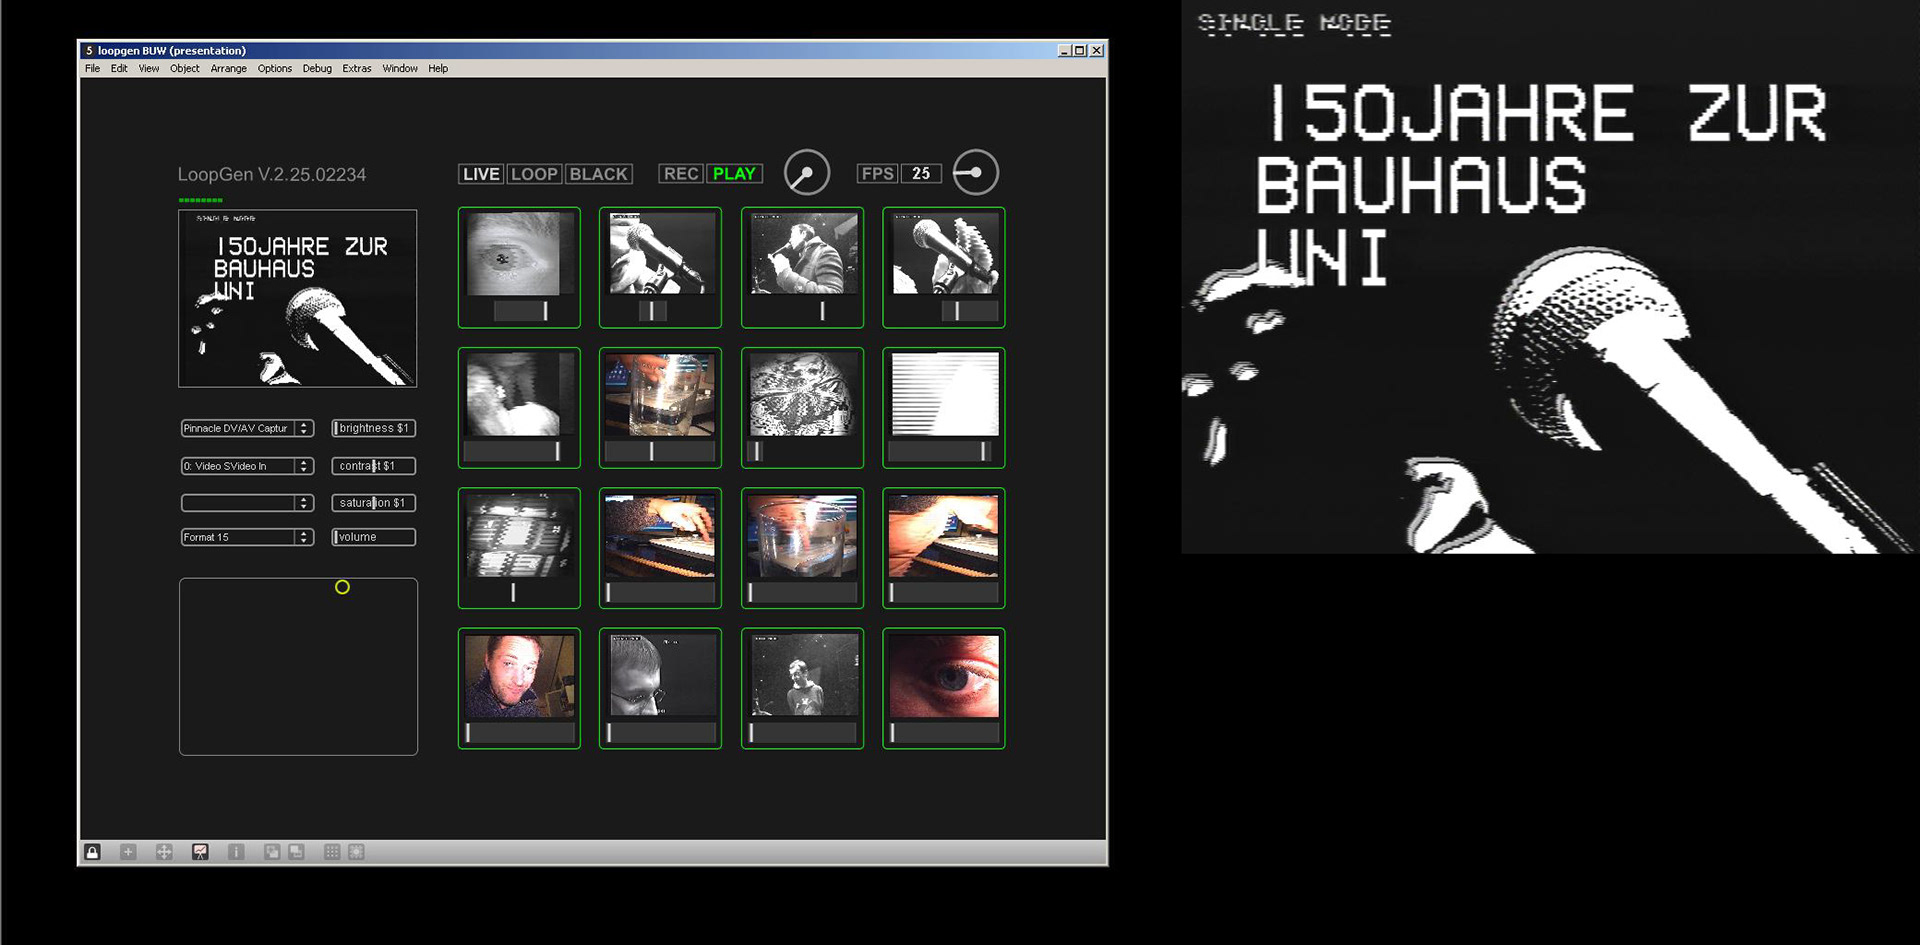
Task: Open the Help menu
Action: pos(438,69)
